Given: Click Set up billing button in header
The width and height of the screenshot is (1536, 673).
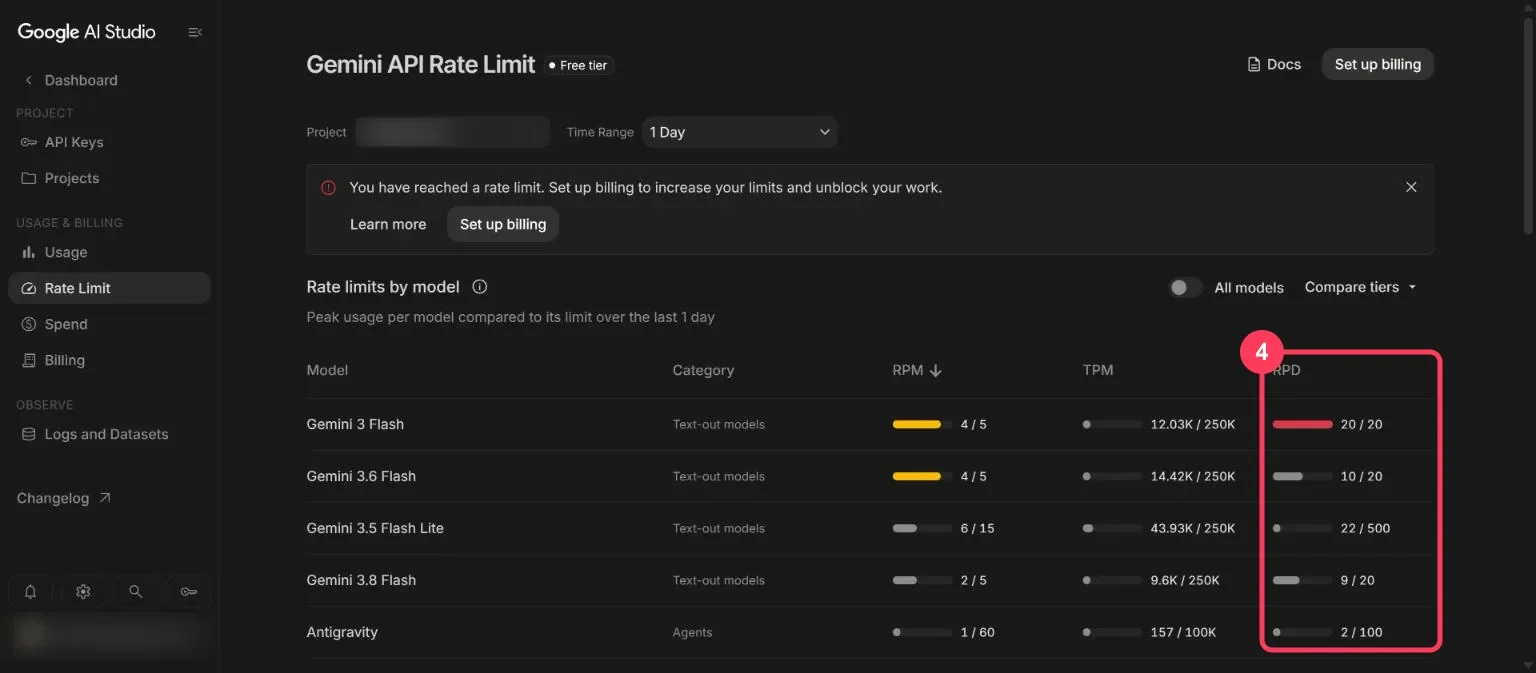Looking at the screenshot, I should (x=1377, y=64).
